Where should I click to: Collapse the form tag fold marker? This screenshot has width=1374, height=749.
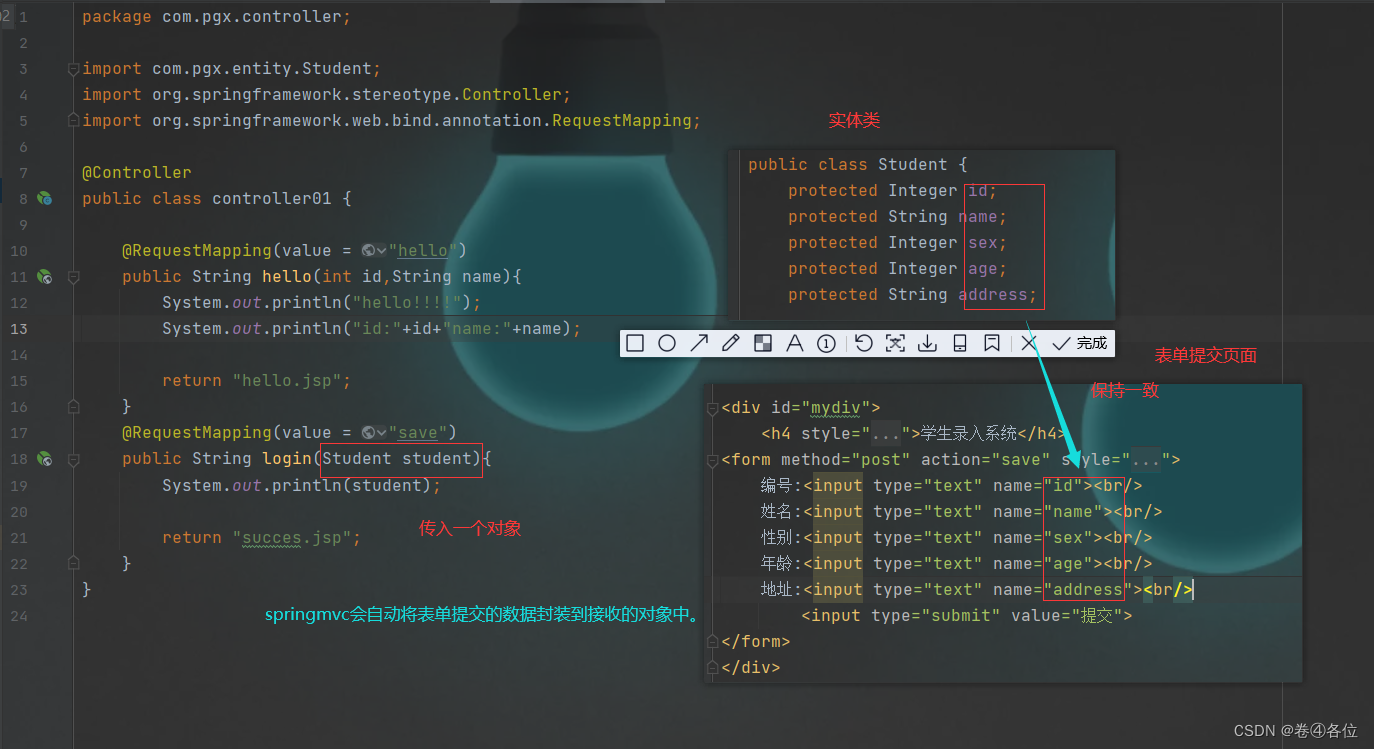712,460
